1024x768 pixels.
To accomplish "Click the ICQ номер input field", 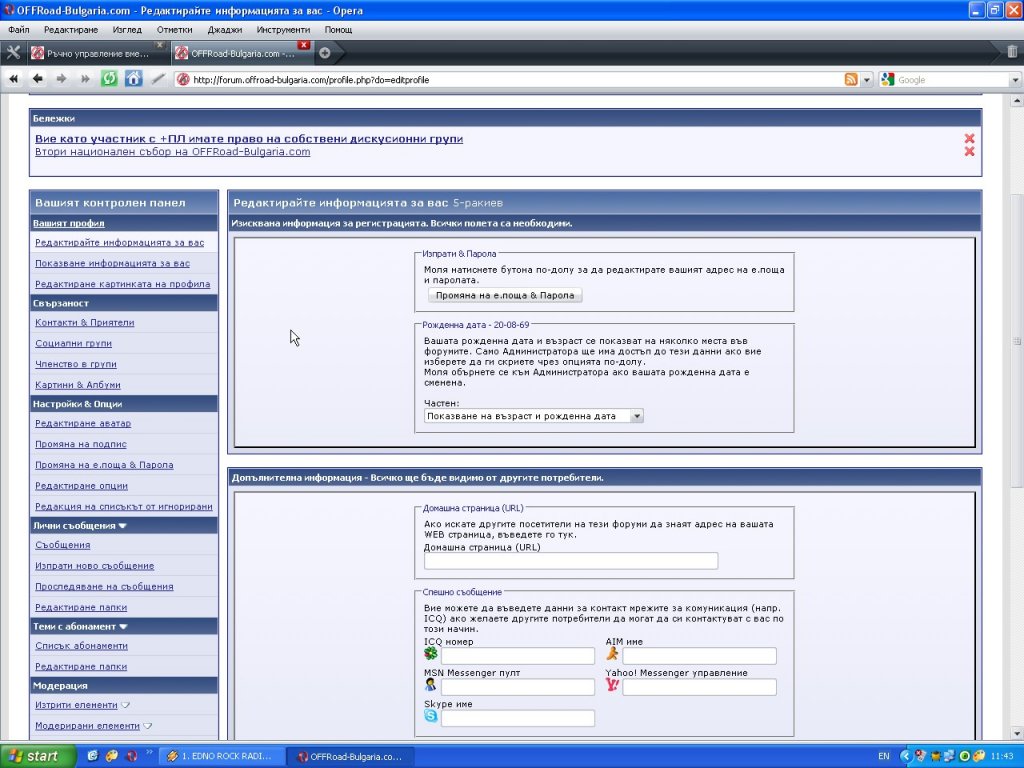I will (518, 656).
